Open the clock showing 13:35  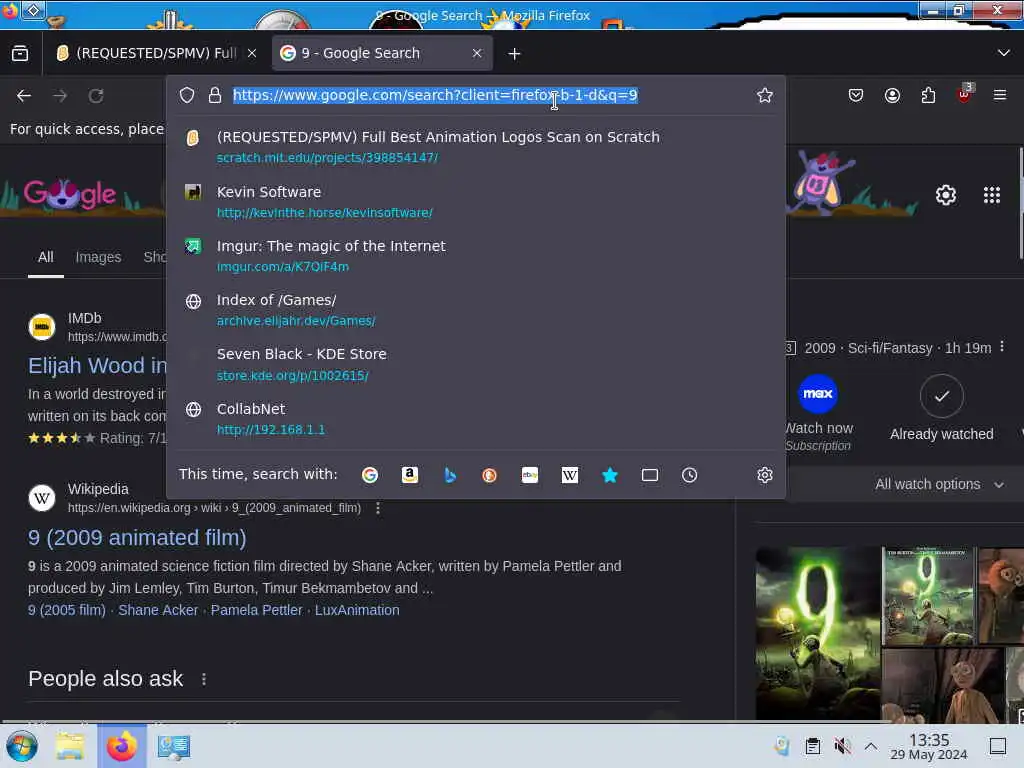[929, 746]
